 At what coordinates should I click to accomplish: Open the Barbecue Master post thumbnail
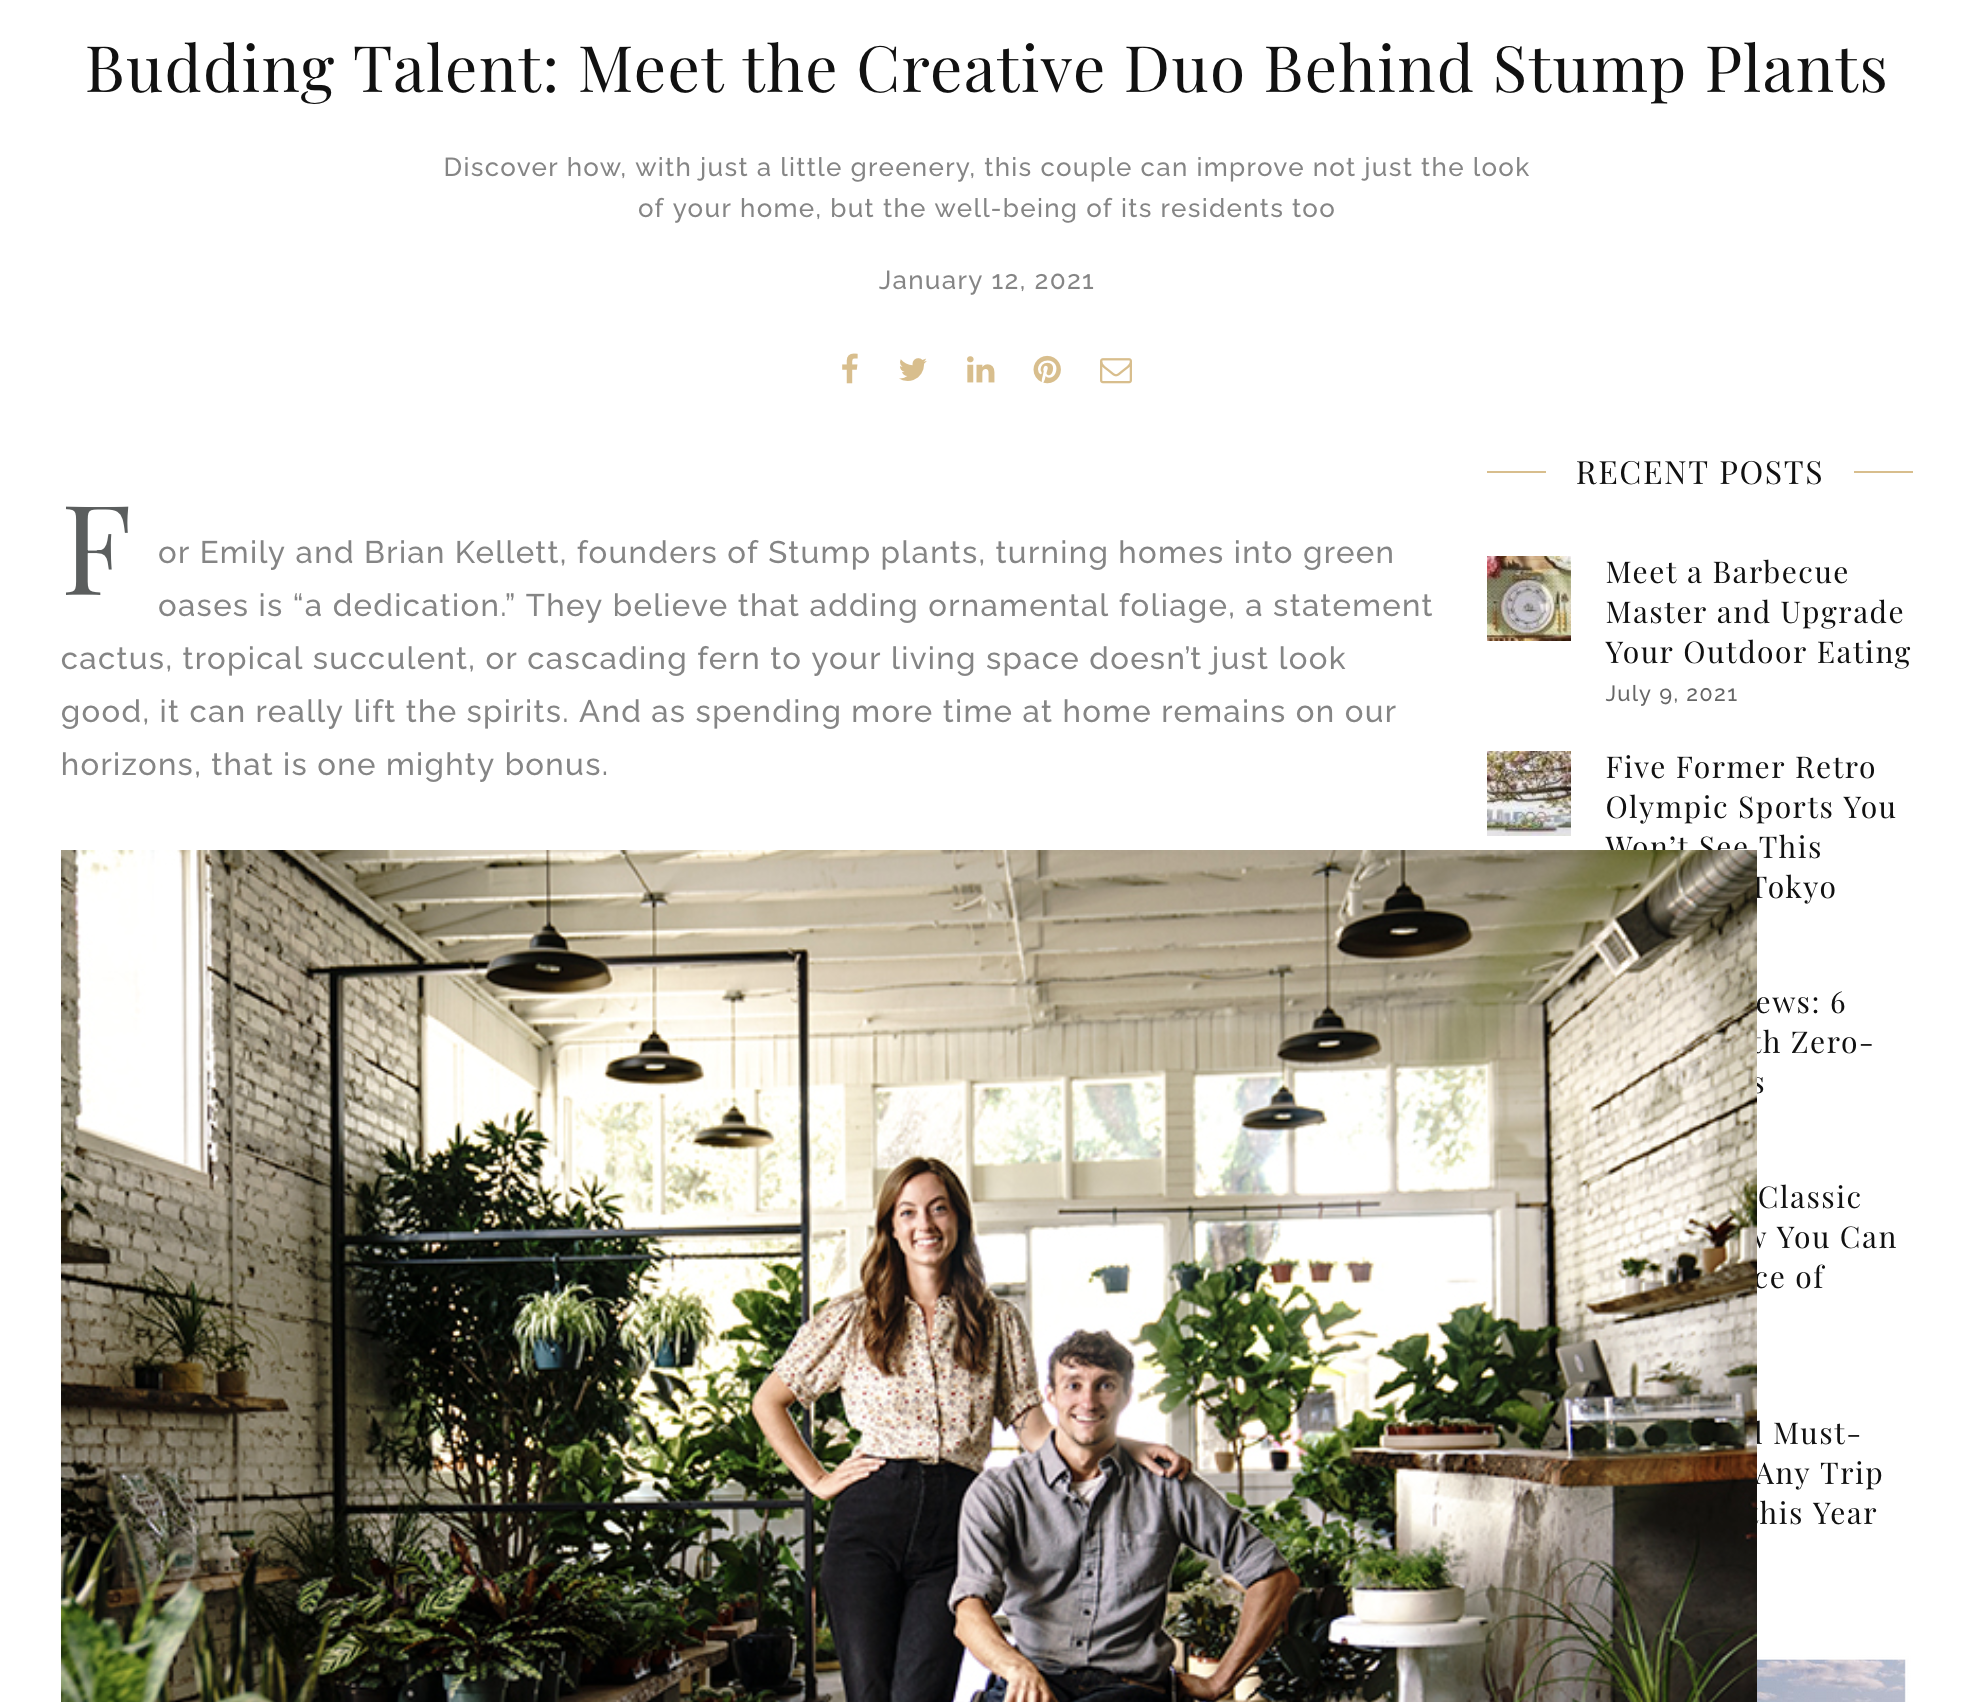coord(1528,598)
